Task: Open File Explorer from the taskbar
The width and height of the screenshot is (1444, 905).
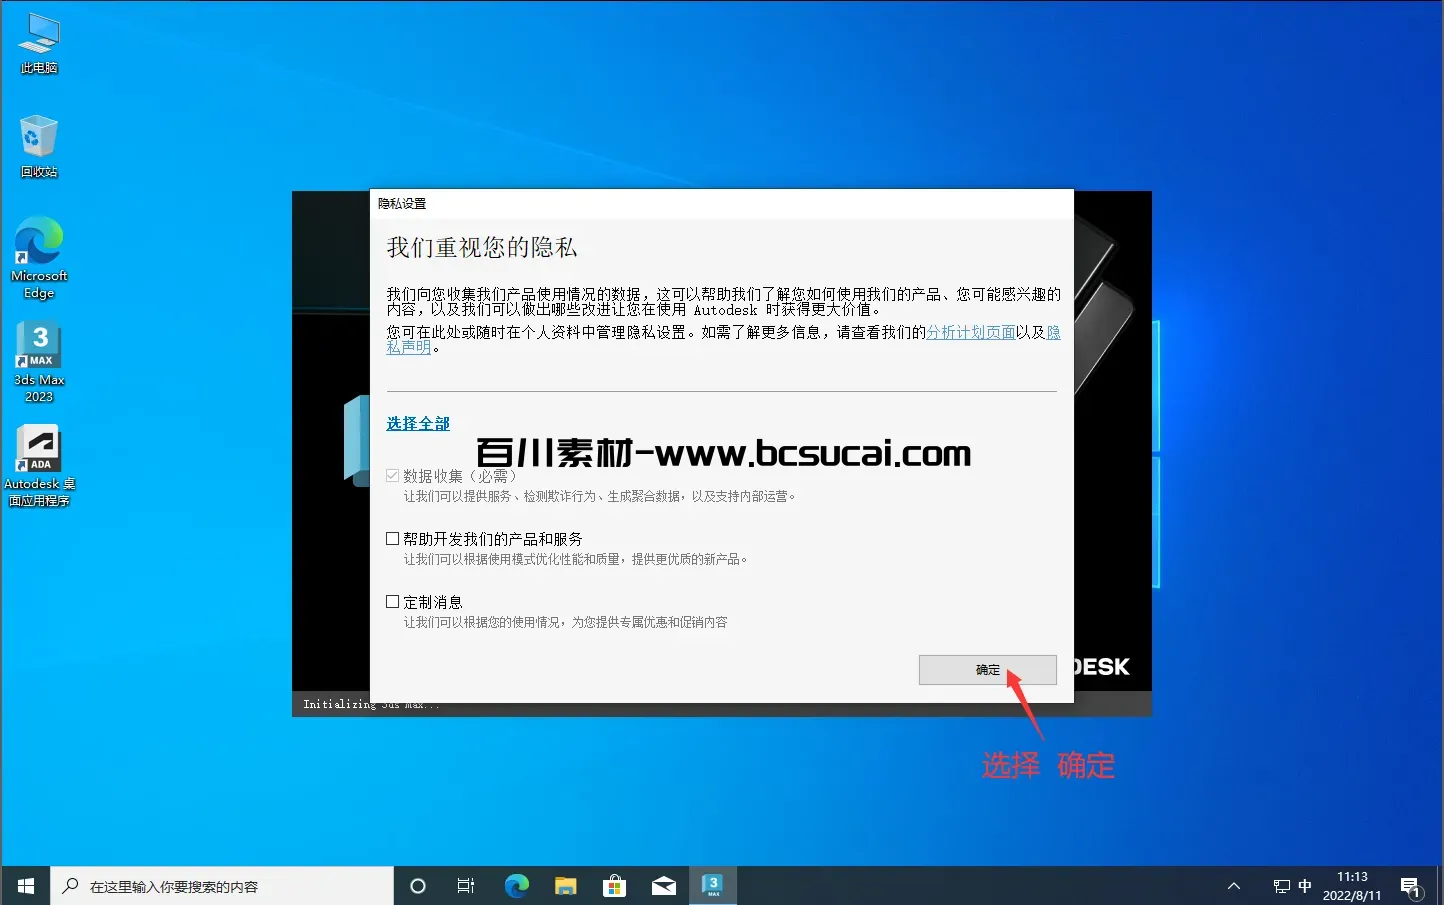Action: point(566,886)
